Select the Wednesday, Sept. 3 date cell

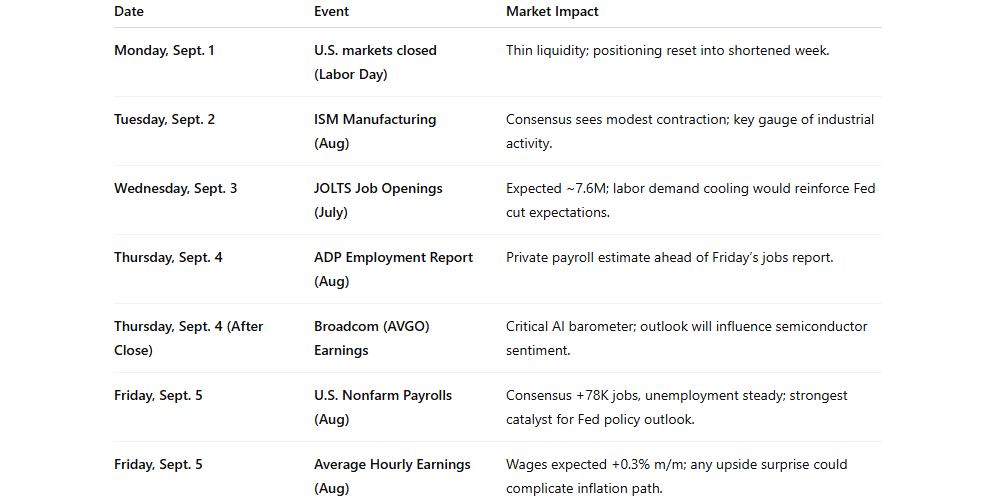(175, 188)
